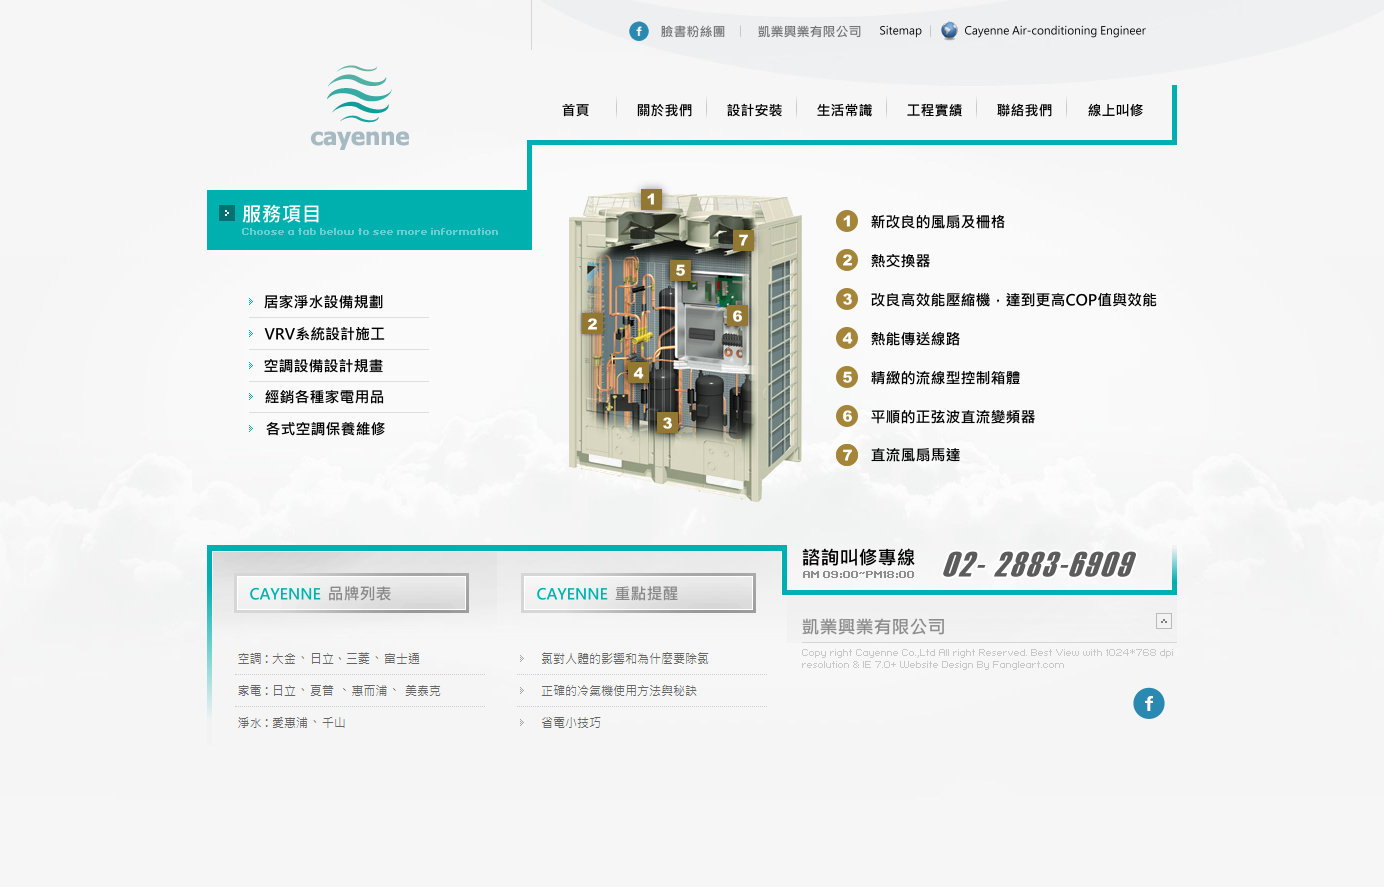Click CAYENNE 品牌列表 header button

point(351,593)
